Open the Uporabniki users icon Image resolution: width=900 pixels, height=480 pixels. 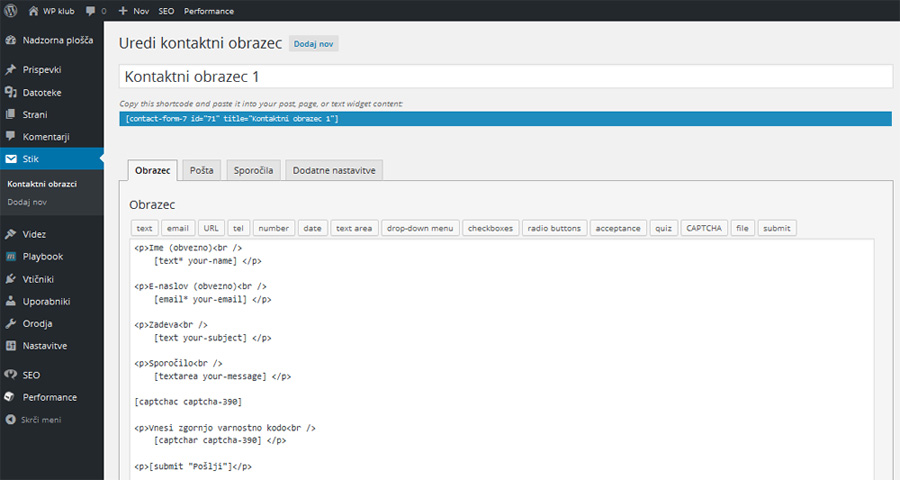[x=10, y=301]
